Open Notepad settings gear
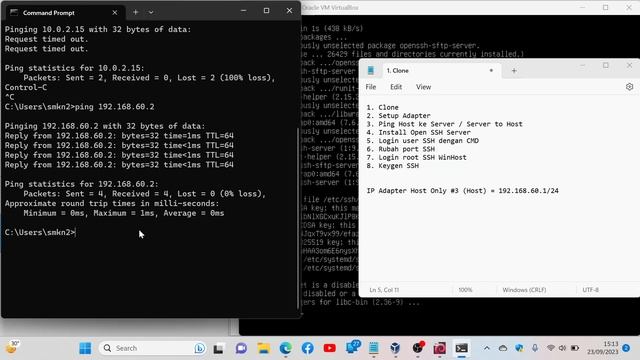Image resolution: width=640 pixels, height=360 pixels. (629, 87)
